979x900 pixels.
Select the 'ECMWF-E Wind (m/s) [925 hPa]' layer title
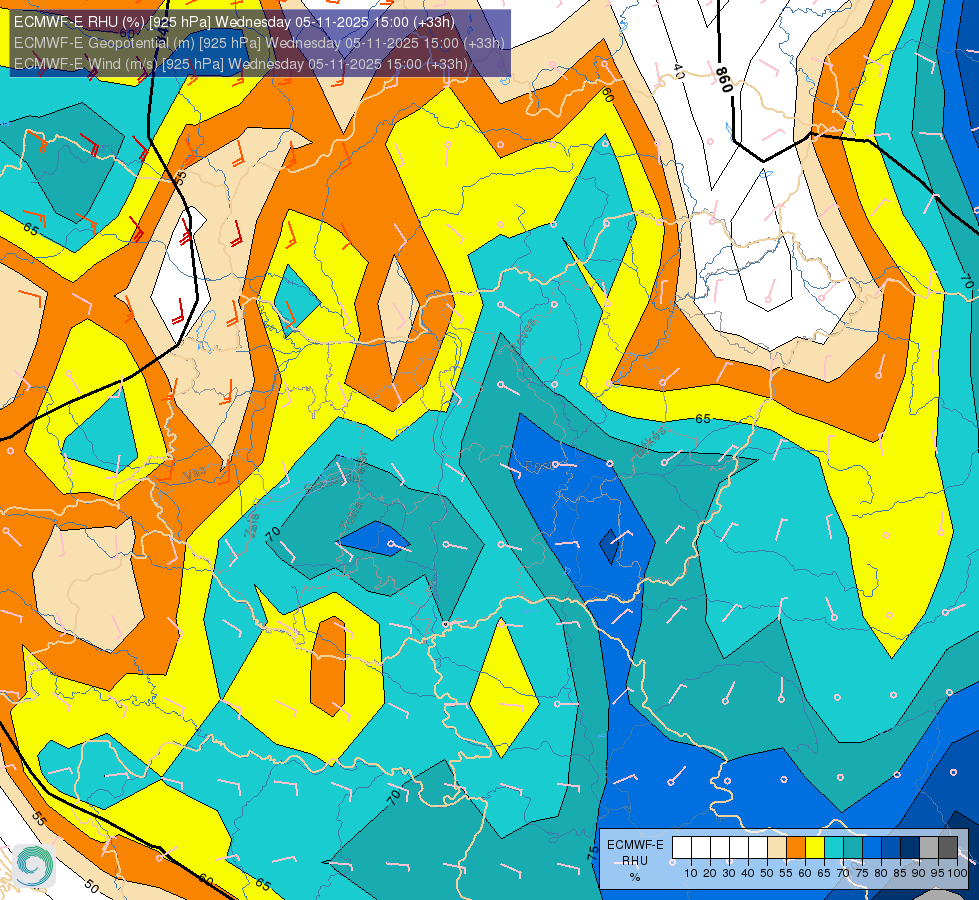point(119,64)
